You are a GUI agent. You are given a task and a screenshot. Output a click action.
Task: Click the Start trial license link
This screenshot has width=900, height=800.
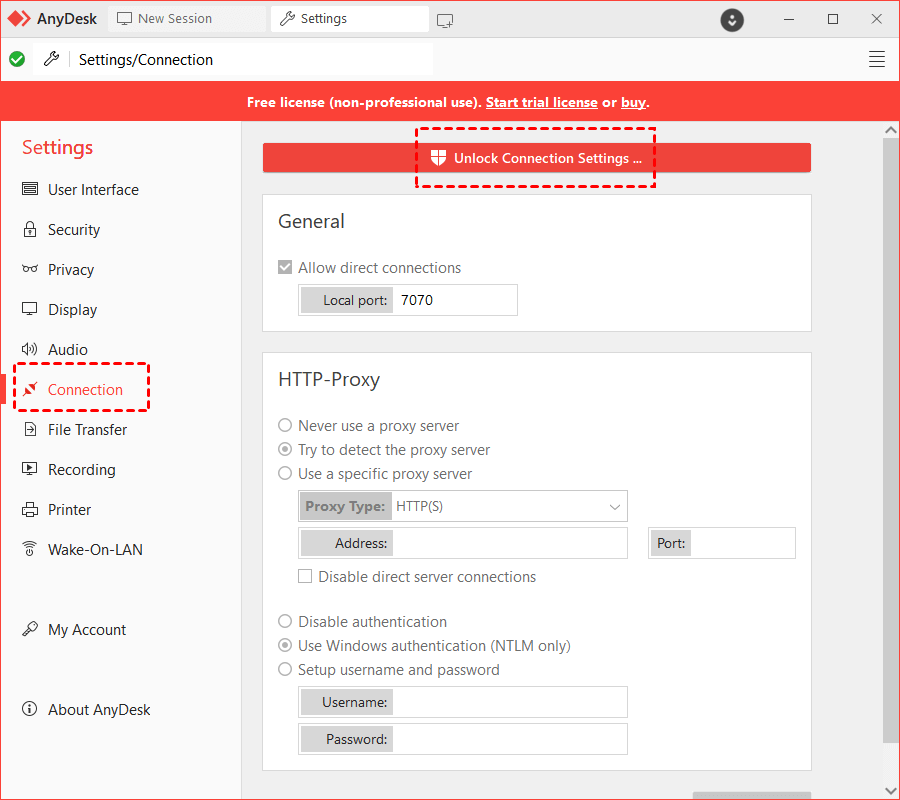pos(541,102)
